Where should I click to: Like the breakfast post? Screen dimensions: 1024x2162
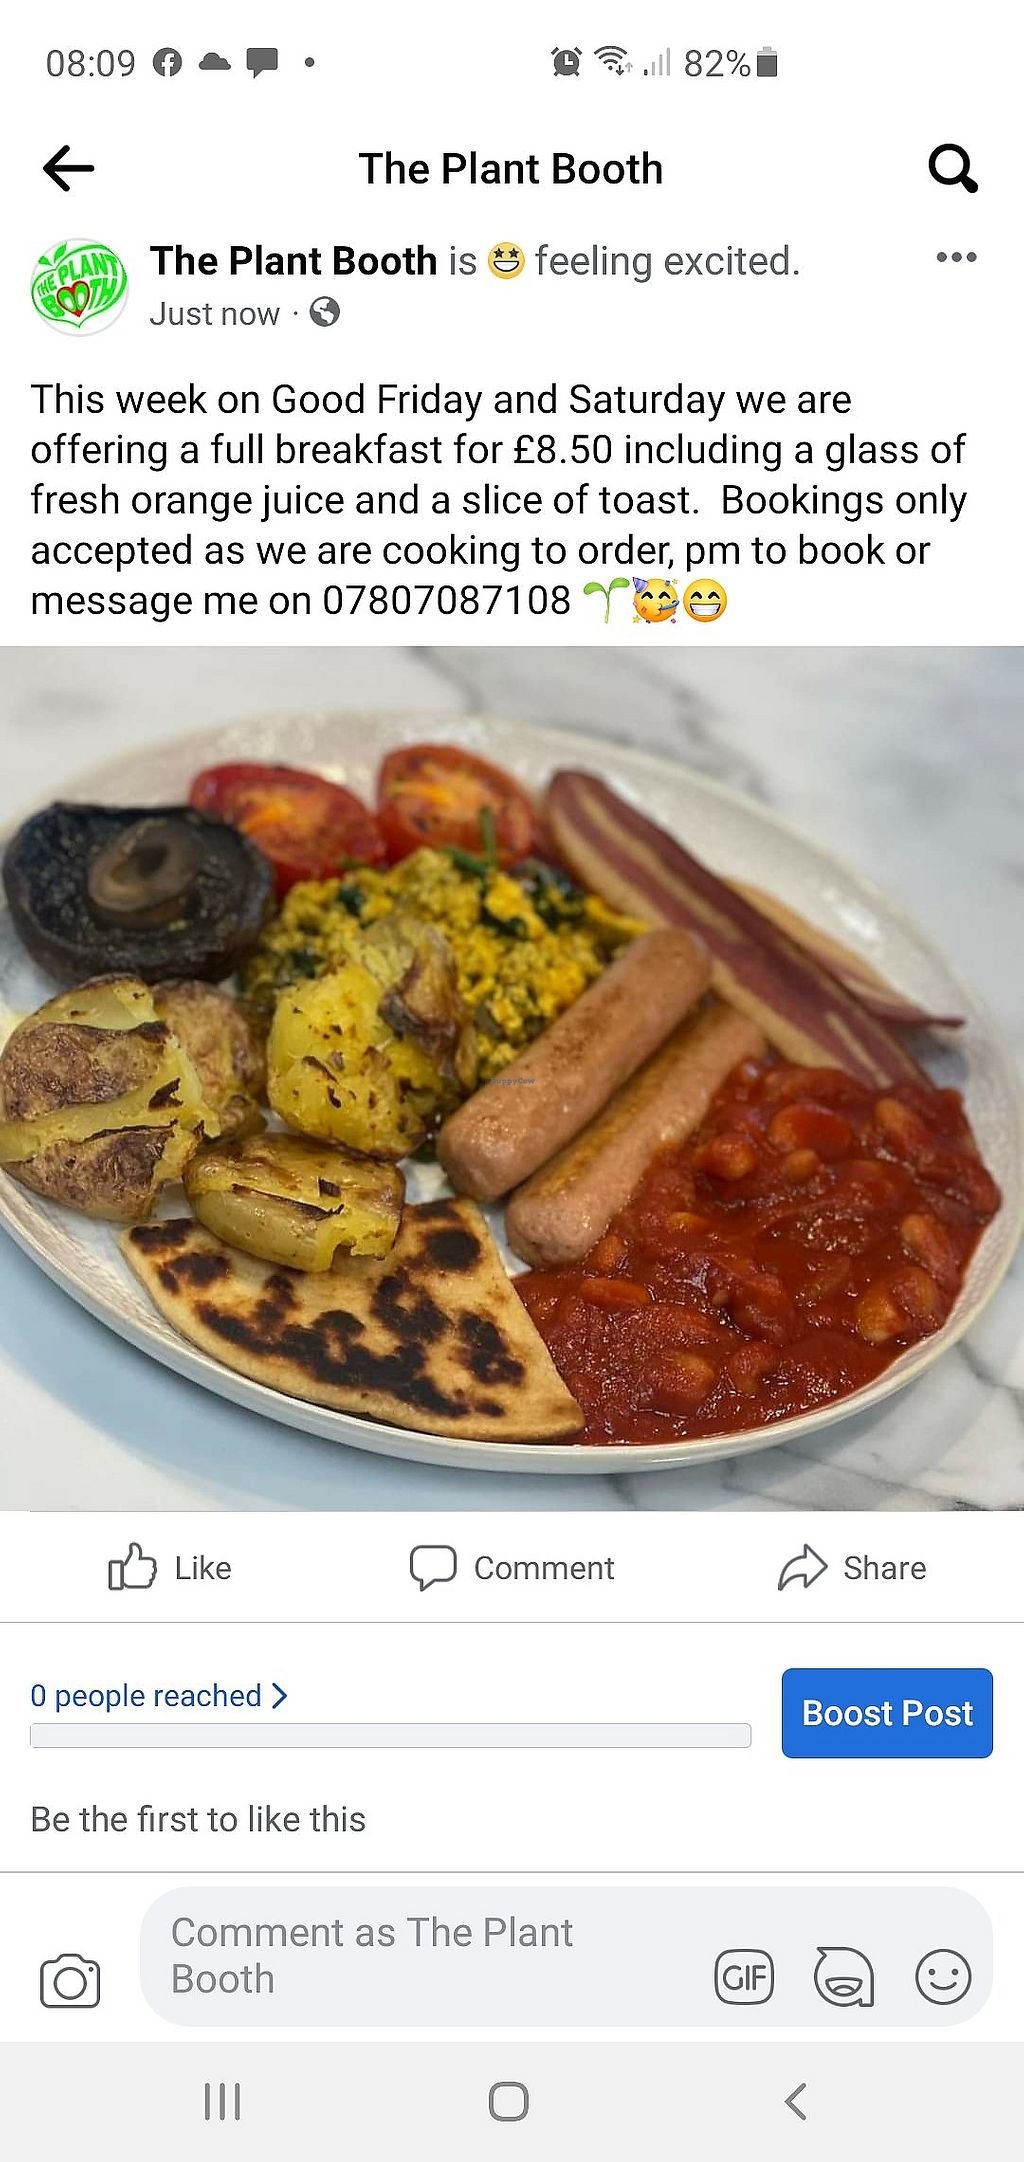pos(170,1567)
